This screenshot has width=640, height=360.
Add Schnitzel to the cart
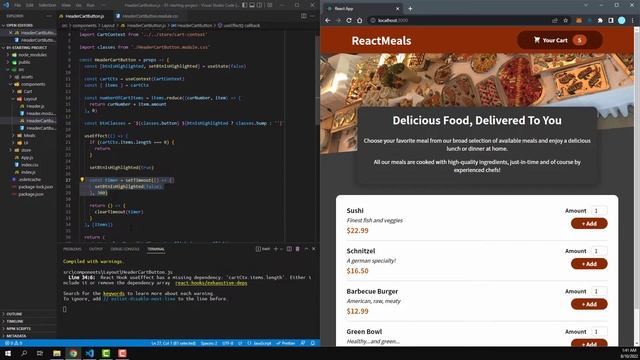coord(589,264)
